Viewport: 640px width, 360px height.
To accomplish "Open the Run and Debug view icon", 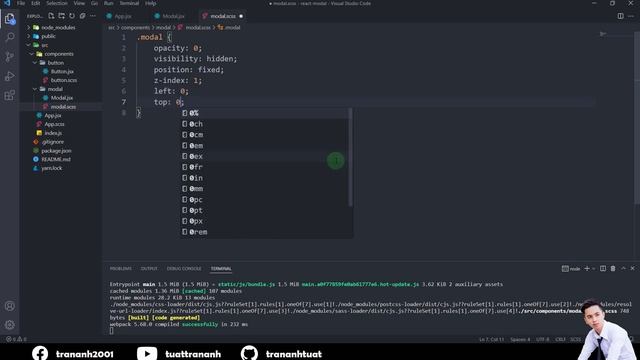I will click(10, 76).
